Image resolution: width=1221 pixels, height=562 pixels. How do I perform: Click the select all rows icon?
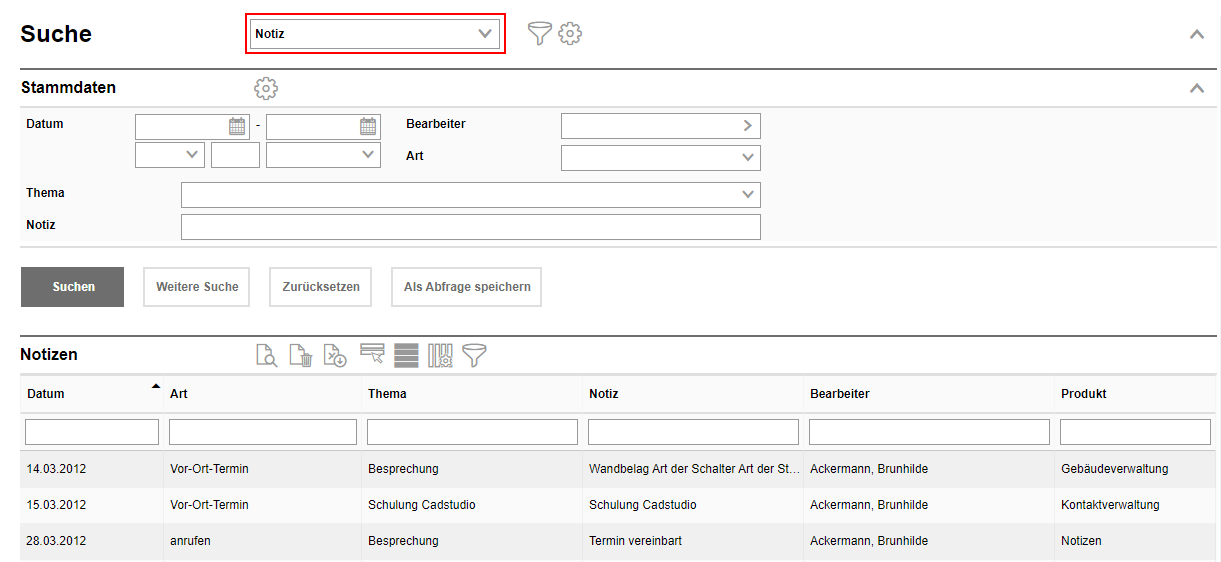pos(406,355)
